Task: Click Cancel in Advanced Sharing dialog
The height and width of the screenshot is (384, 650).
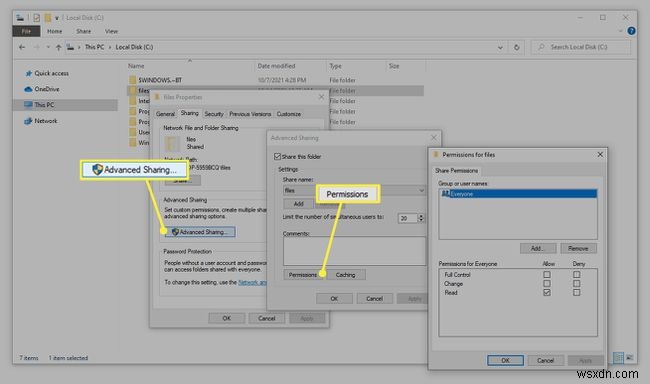Action: coord(374,299)
